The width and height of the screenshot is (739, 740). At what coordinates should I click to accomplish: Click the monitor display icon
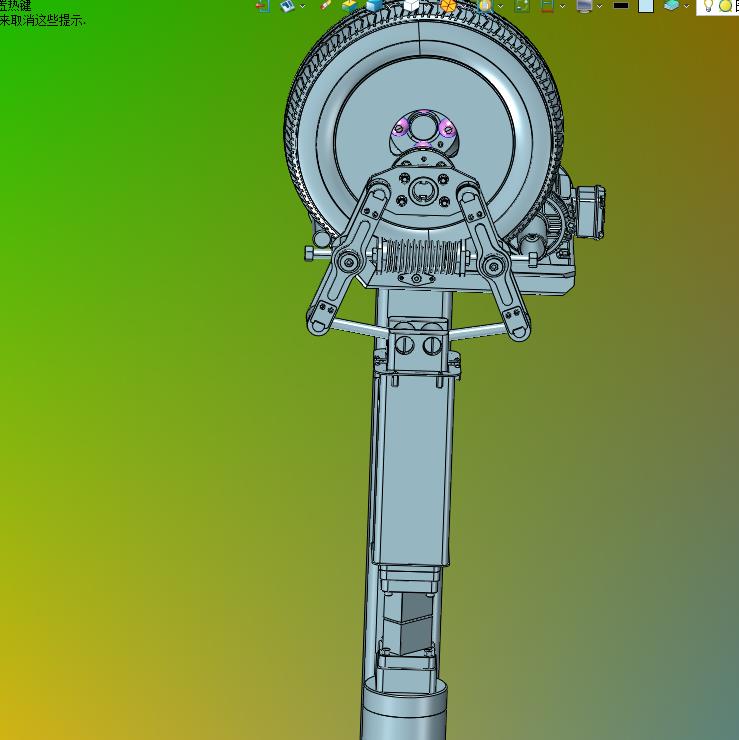(x=584, y=6)
